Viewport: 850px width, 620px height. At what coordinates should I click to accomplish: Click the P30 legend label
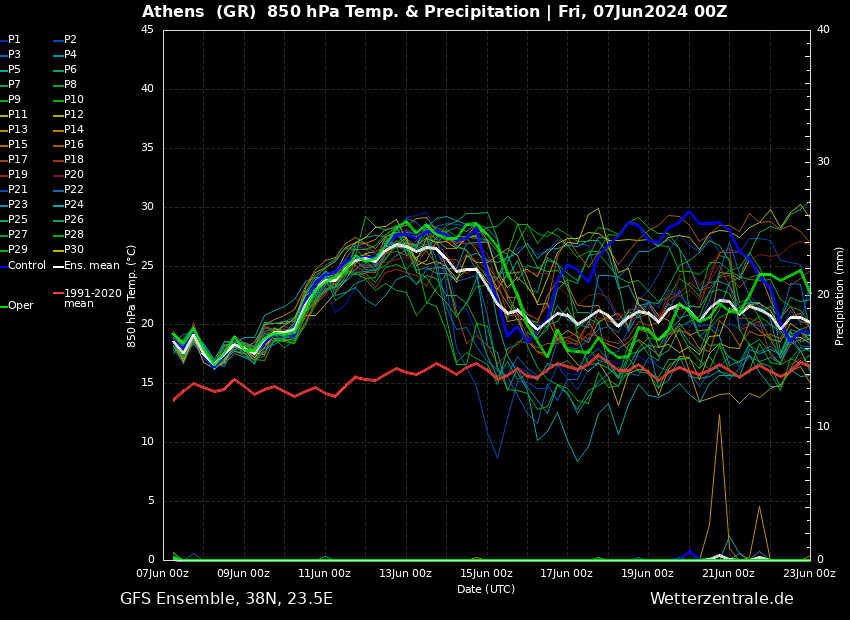pyautogui.click(x=73, y=250)
